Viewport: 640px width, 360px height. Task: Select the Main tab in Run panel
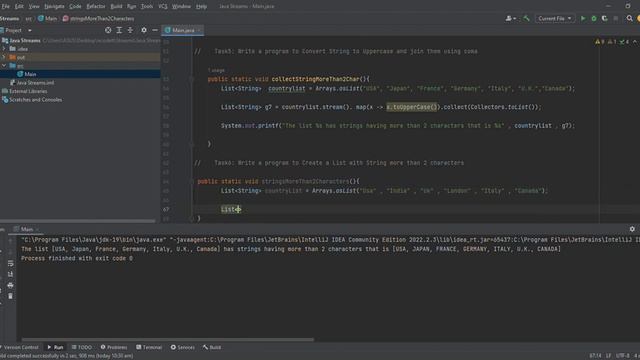click(27, 229)
